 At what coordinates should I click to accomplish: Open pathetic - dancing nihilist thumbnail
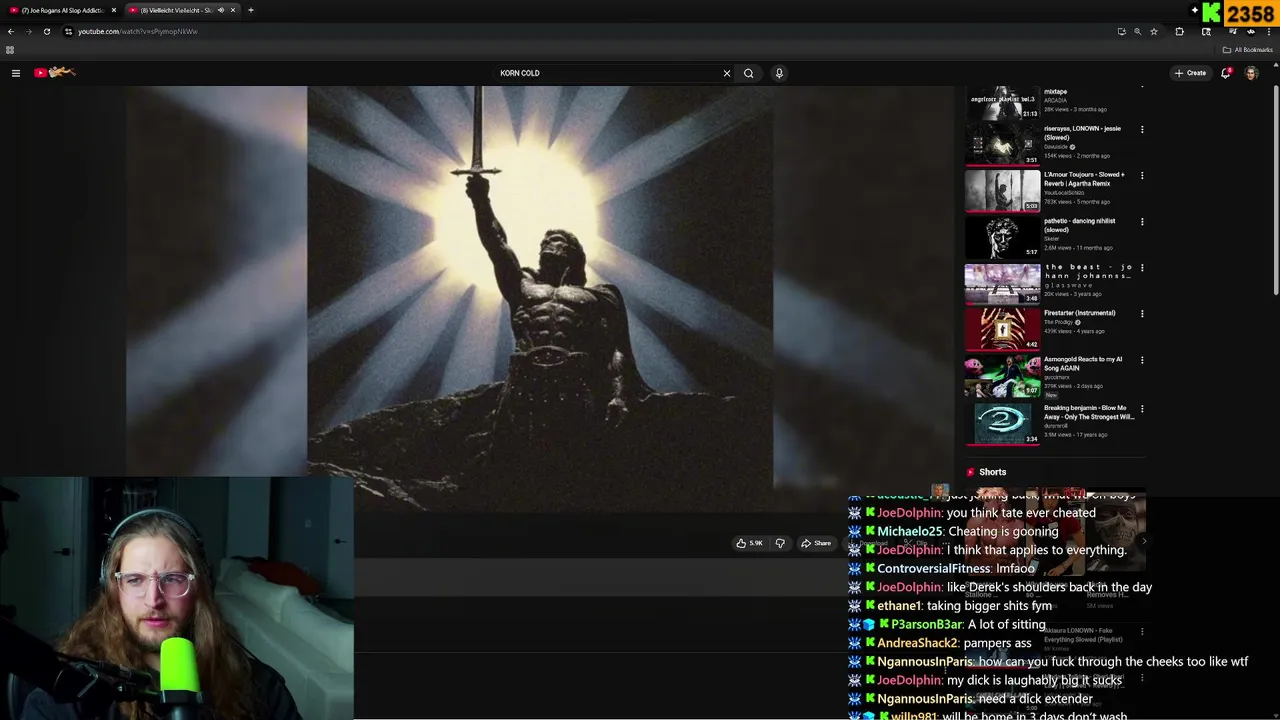coord(1002,237)
